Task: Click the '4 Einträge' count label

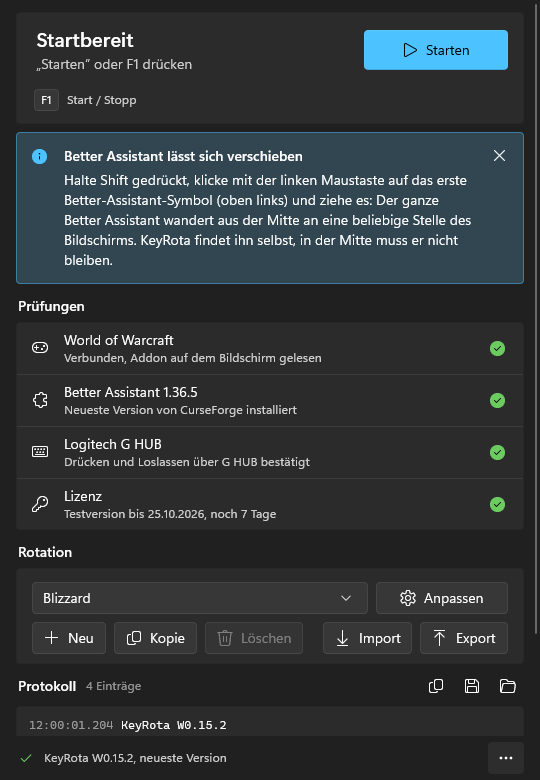Action: coord(113,686)
